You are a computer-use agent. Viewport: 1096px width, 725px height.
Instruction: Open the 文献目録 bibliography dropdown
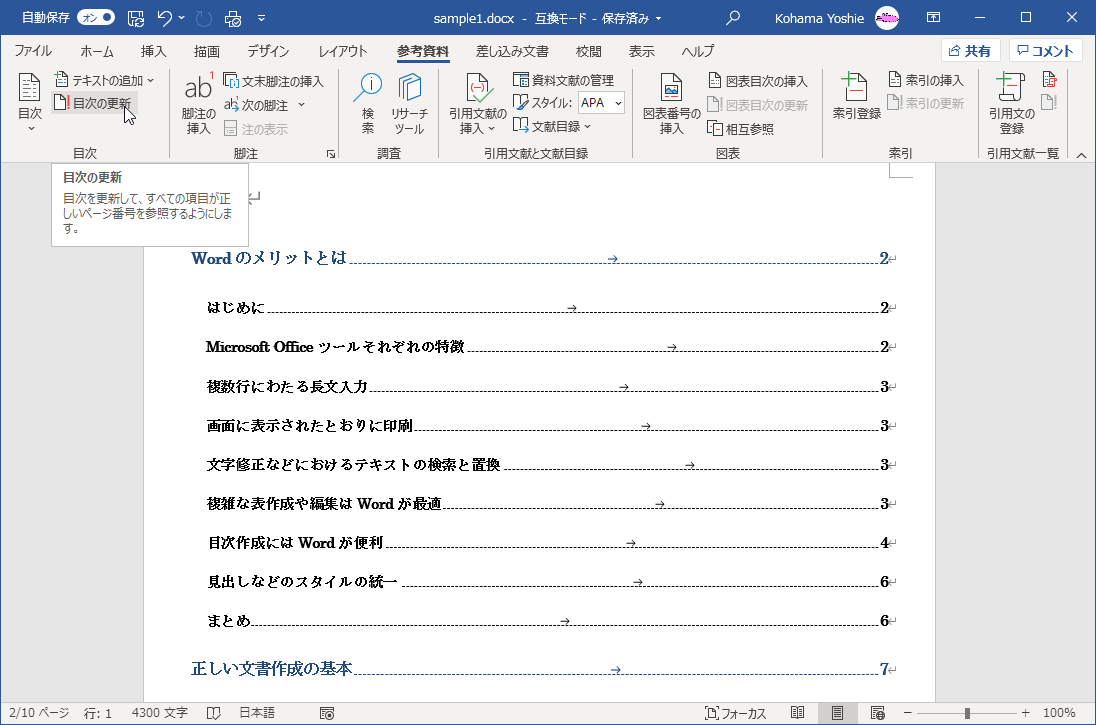tap(552, 127)
